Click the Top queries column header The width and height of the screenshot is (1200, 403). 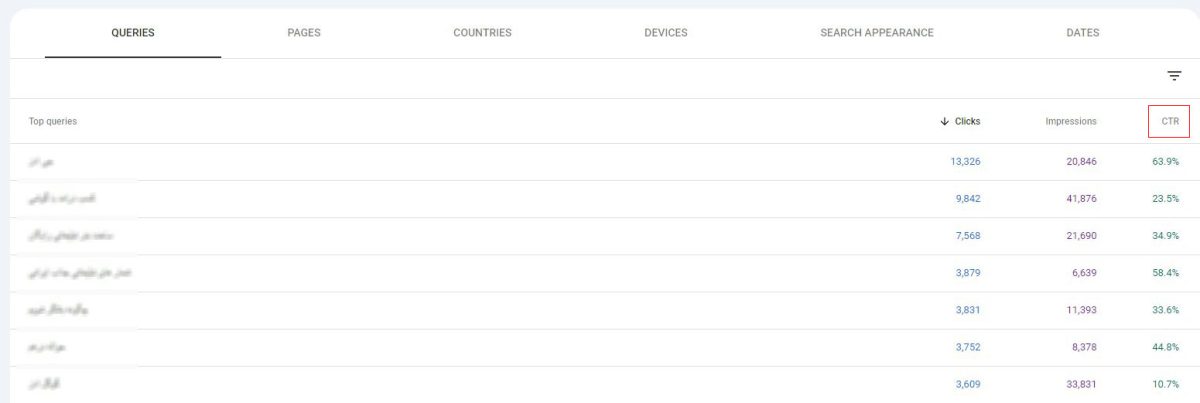coord(53,121)
